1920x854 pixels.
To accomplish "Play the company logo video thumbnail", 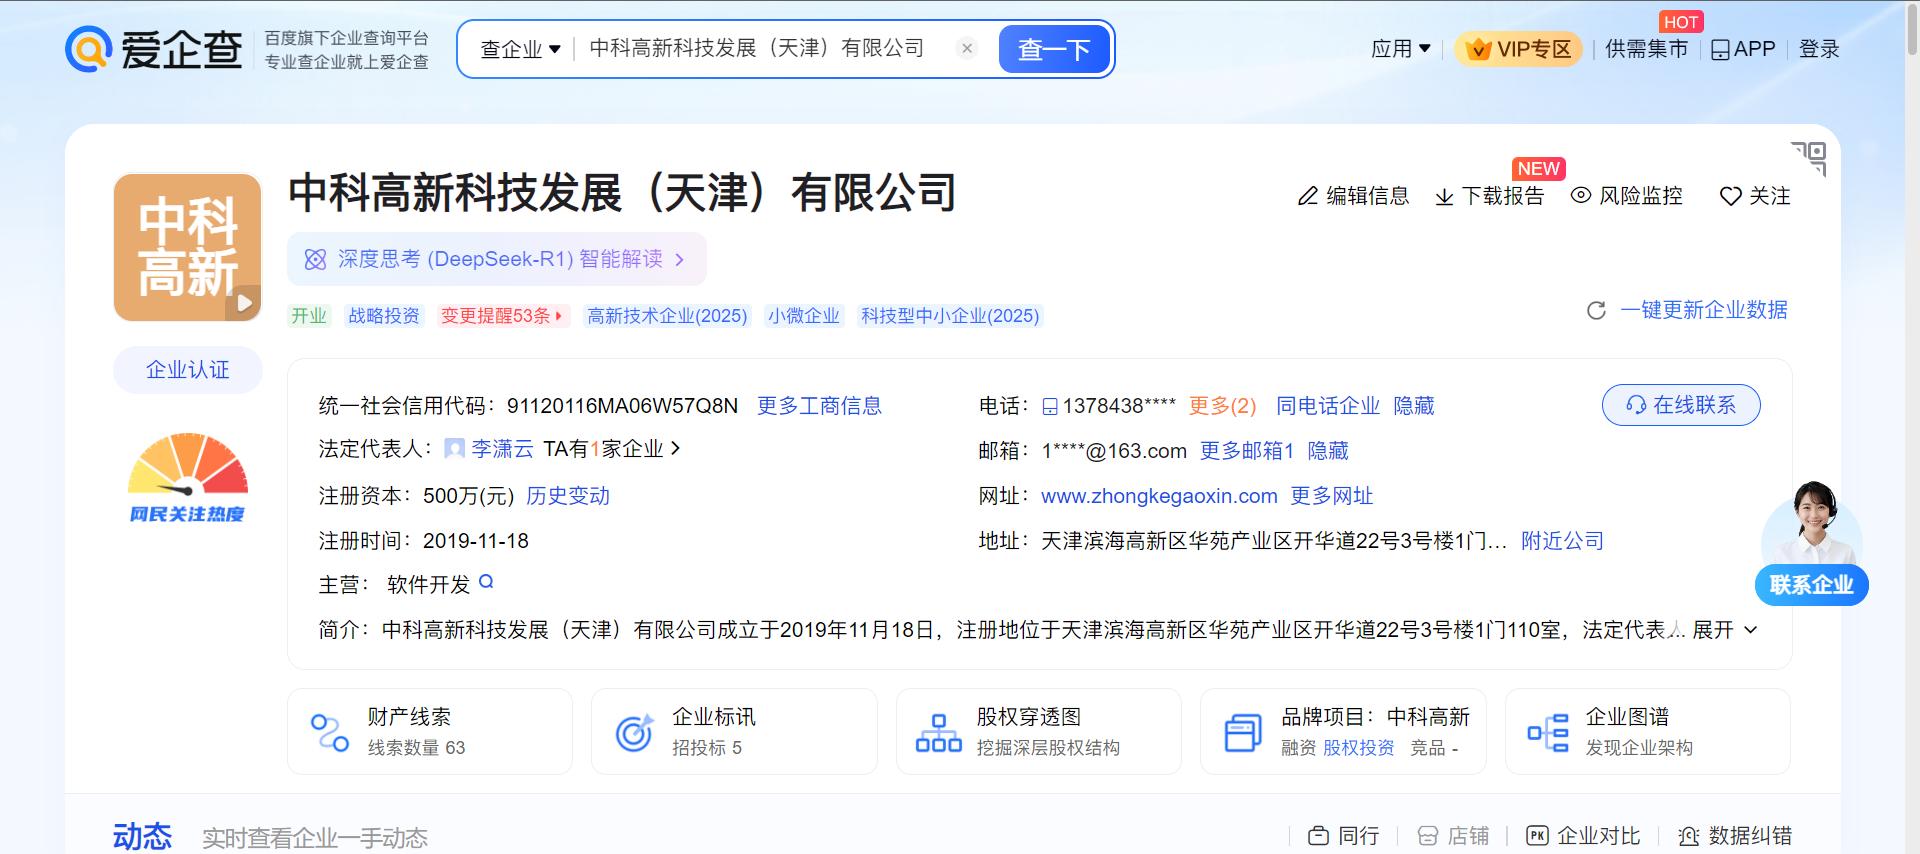I will click(x=243, y=302).
